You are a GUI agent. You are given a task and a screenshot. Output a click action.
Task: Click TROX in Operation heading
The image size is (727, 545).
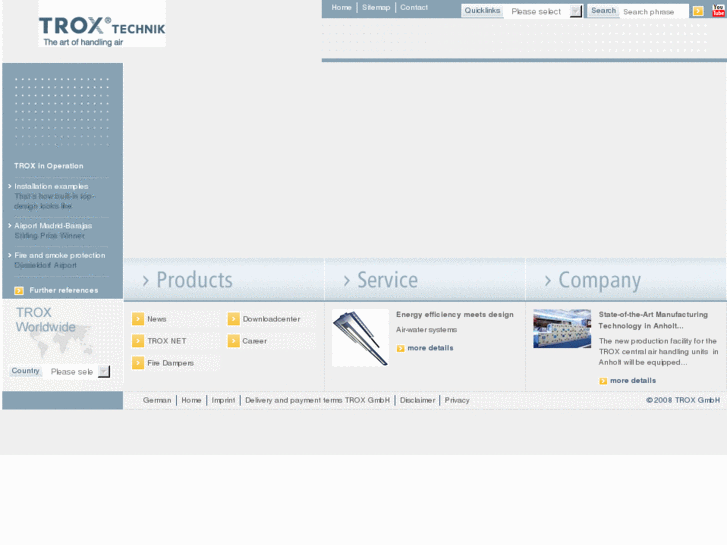coord(49,166)
